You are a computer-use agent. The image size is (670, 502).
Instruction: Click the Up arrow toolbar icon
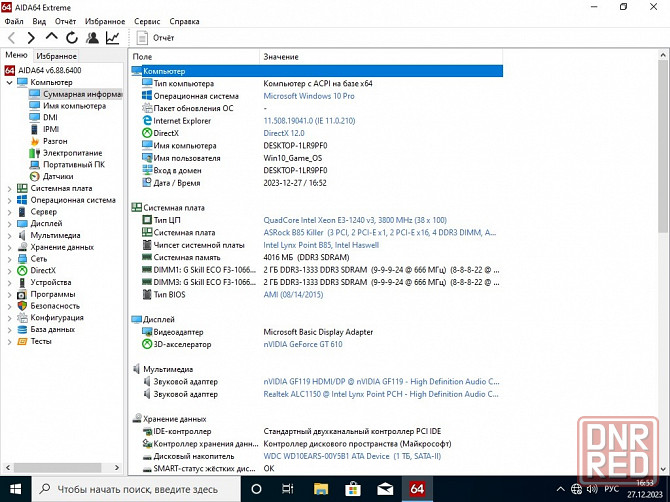click(52, 38)
